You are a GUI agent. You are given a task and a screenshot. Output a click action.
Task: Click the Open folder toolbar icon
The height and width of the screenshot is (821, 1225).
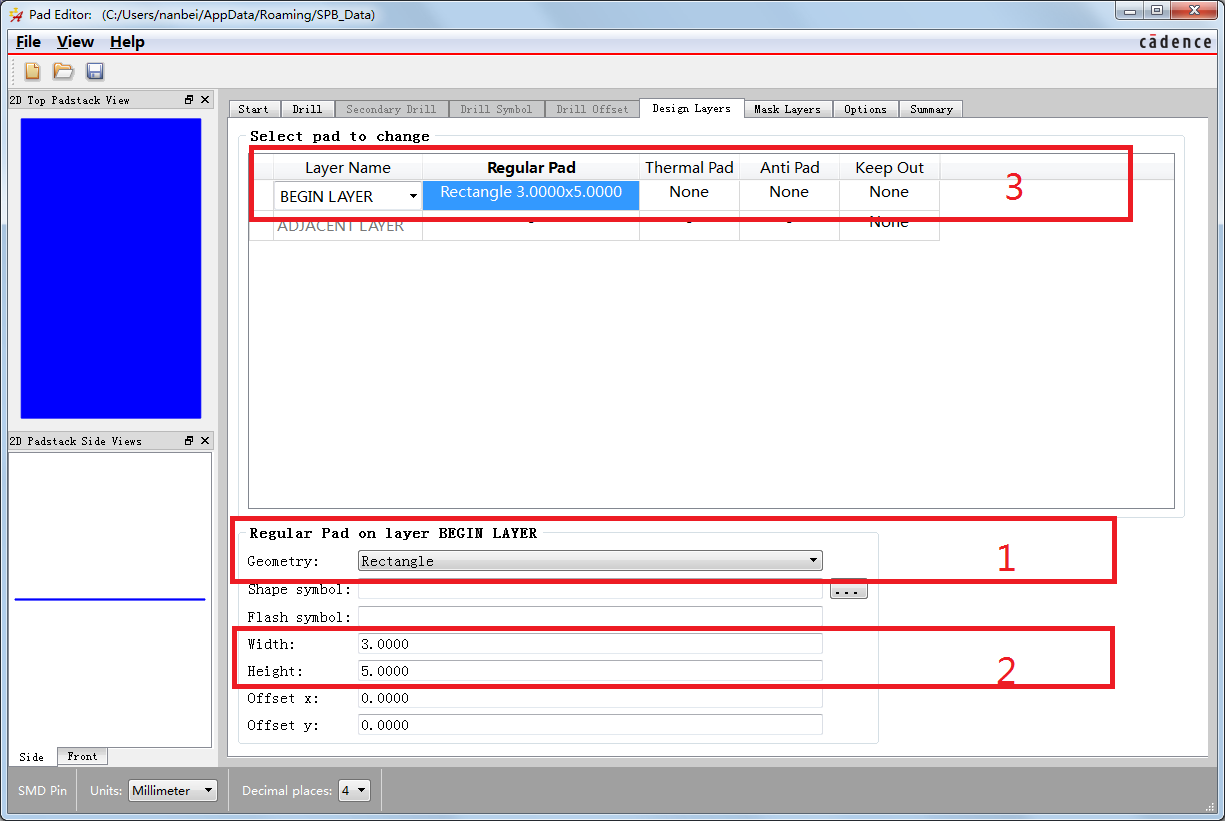63,71
